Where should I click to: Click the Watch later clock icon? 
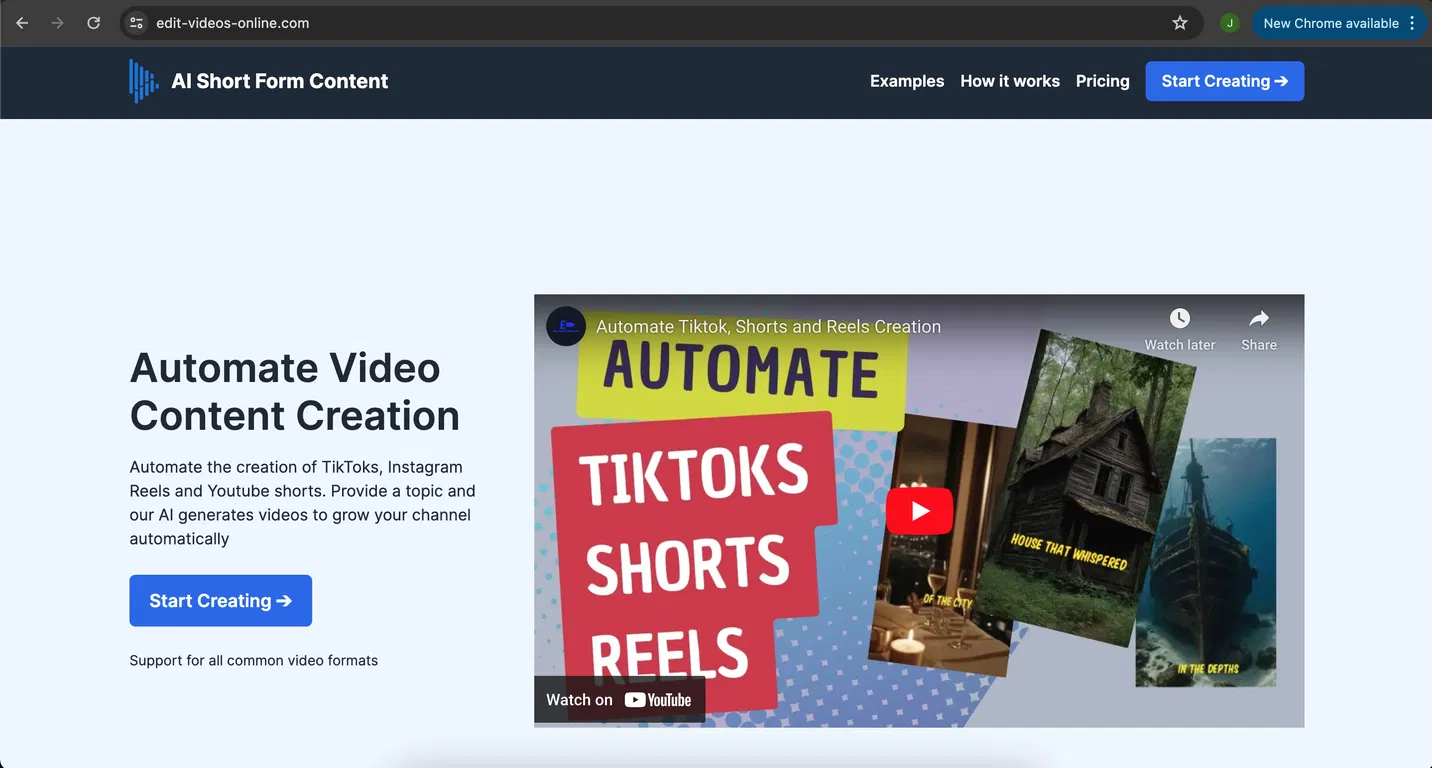pos(1180,319)
